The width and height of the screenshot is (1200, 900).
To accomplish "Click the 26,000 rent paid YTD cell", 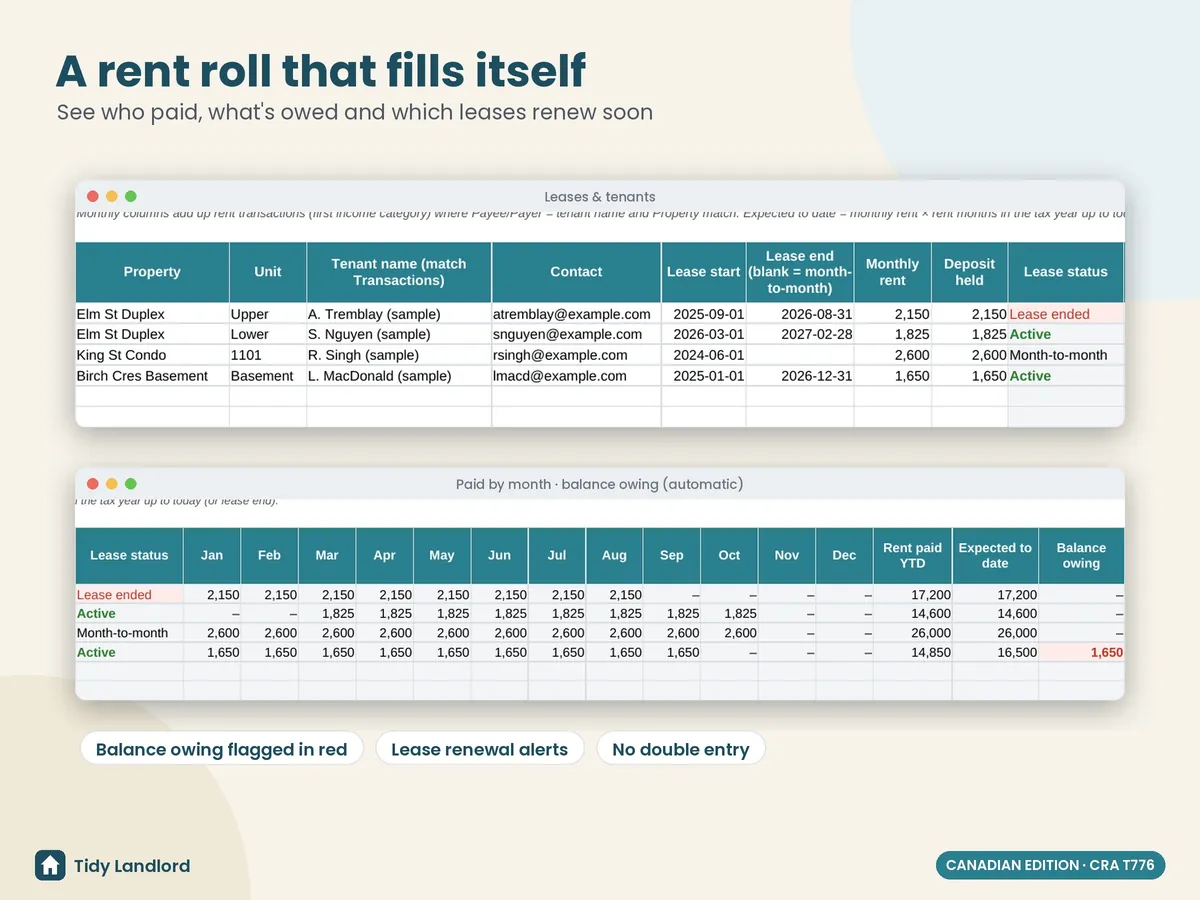I will (913, 633).
